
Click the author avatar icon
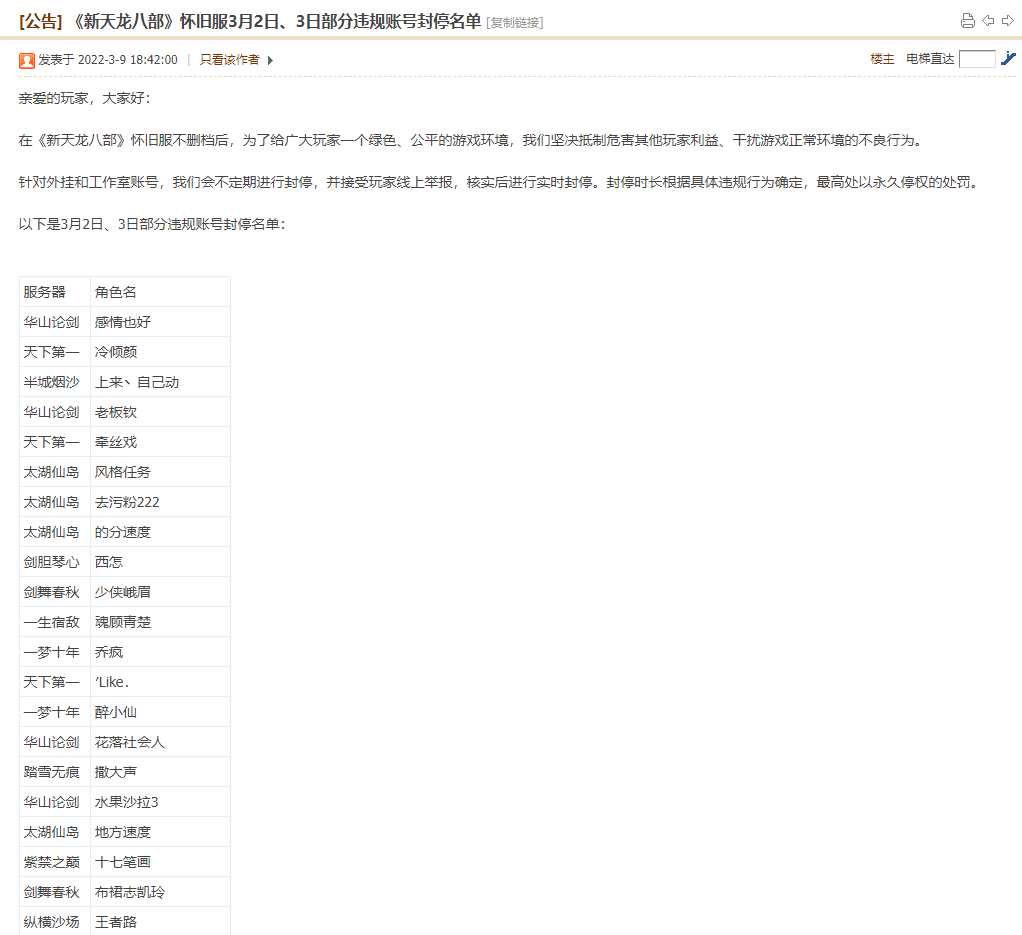[x=27, y=61]
